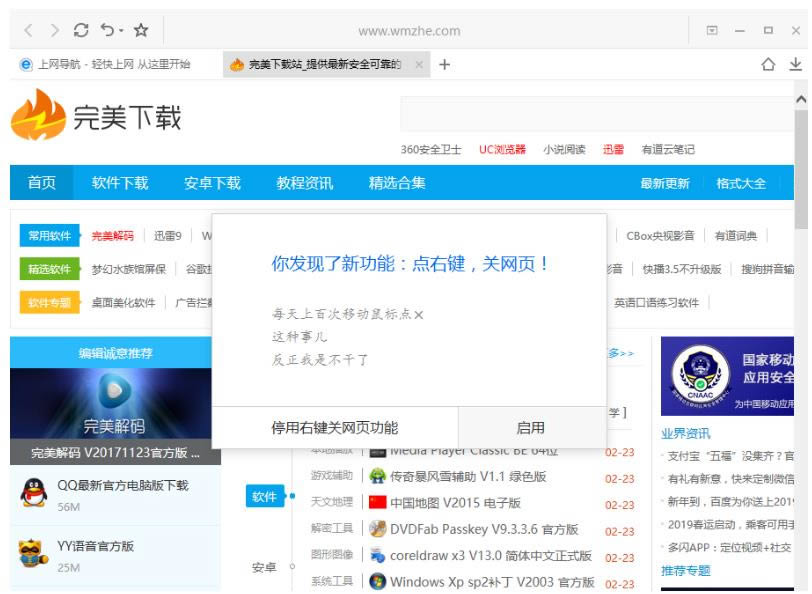Open the 有道词典 link

pos(736,236)
